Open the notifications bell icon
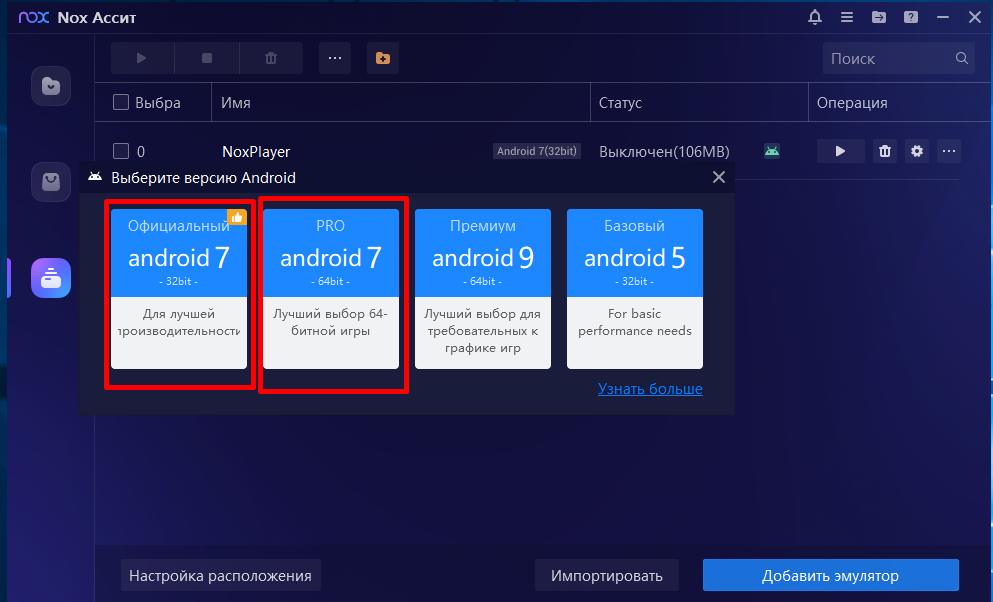The image size is (993, 602). click(x=814, y=17)
